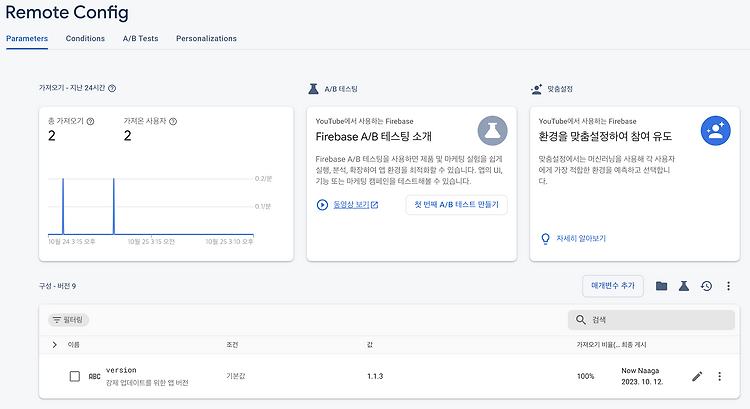Click the play icon beside 동영상 보기
Screen dimensions: 750x409
click(x=322, y=205)
